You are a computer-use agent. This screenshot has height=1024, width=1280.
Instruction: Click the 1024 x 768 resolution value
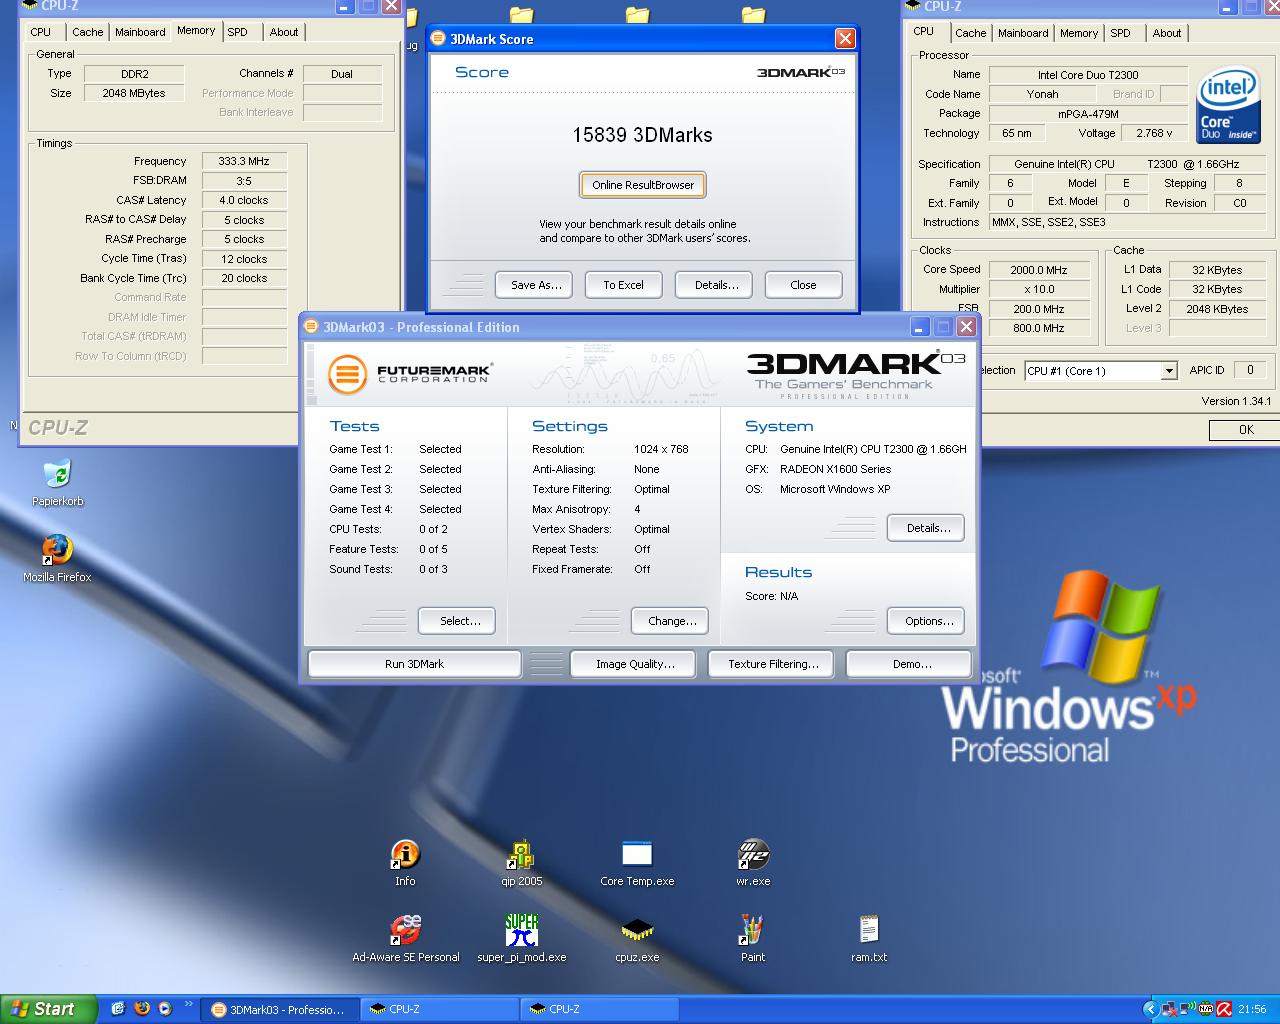[x=661, y=449]
